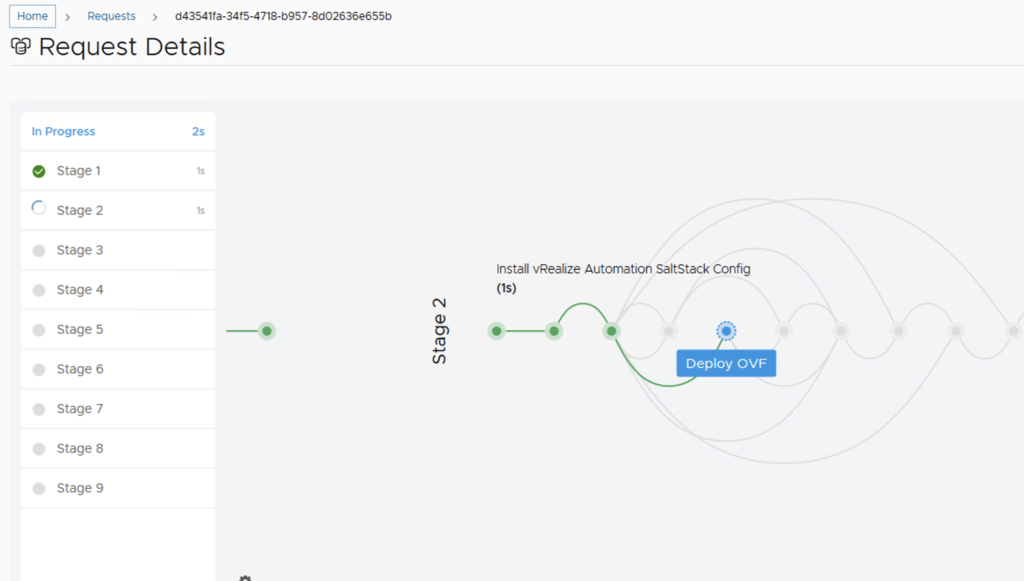
Task: Select Stage 2 in the stage list
Action: [x=79, y=210]
